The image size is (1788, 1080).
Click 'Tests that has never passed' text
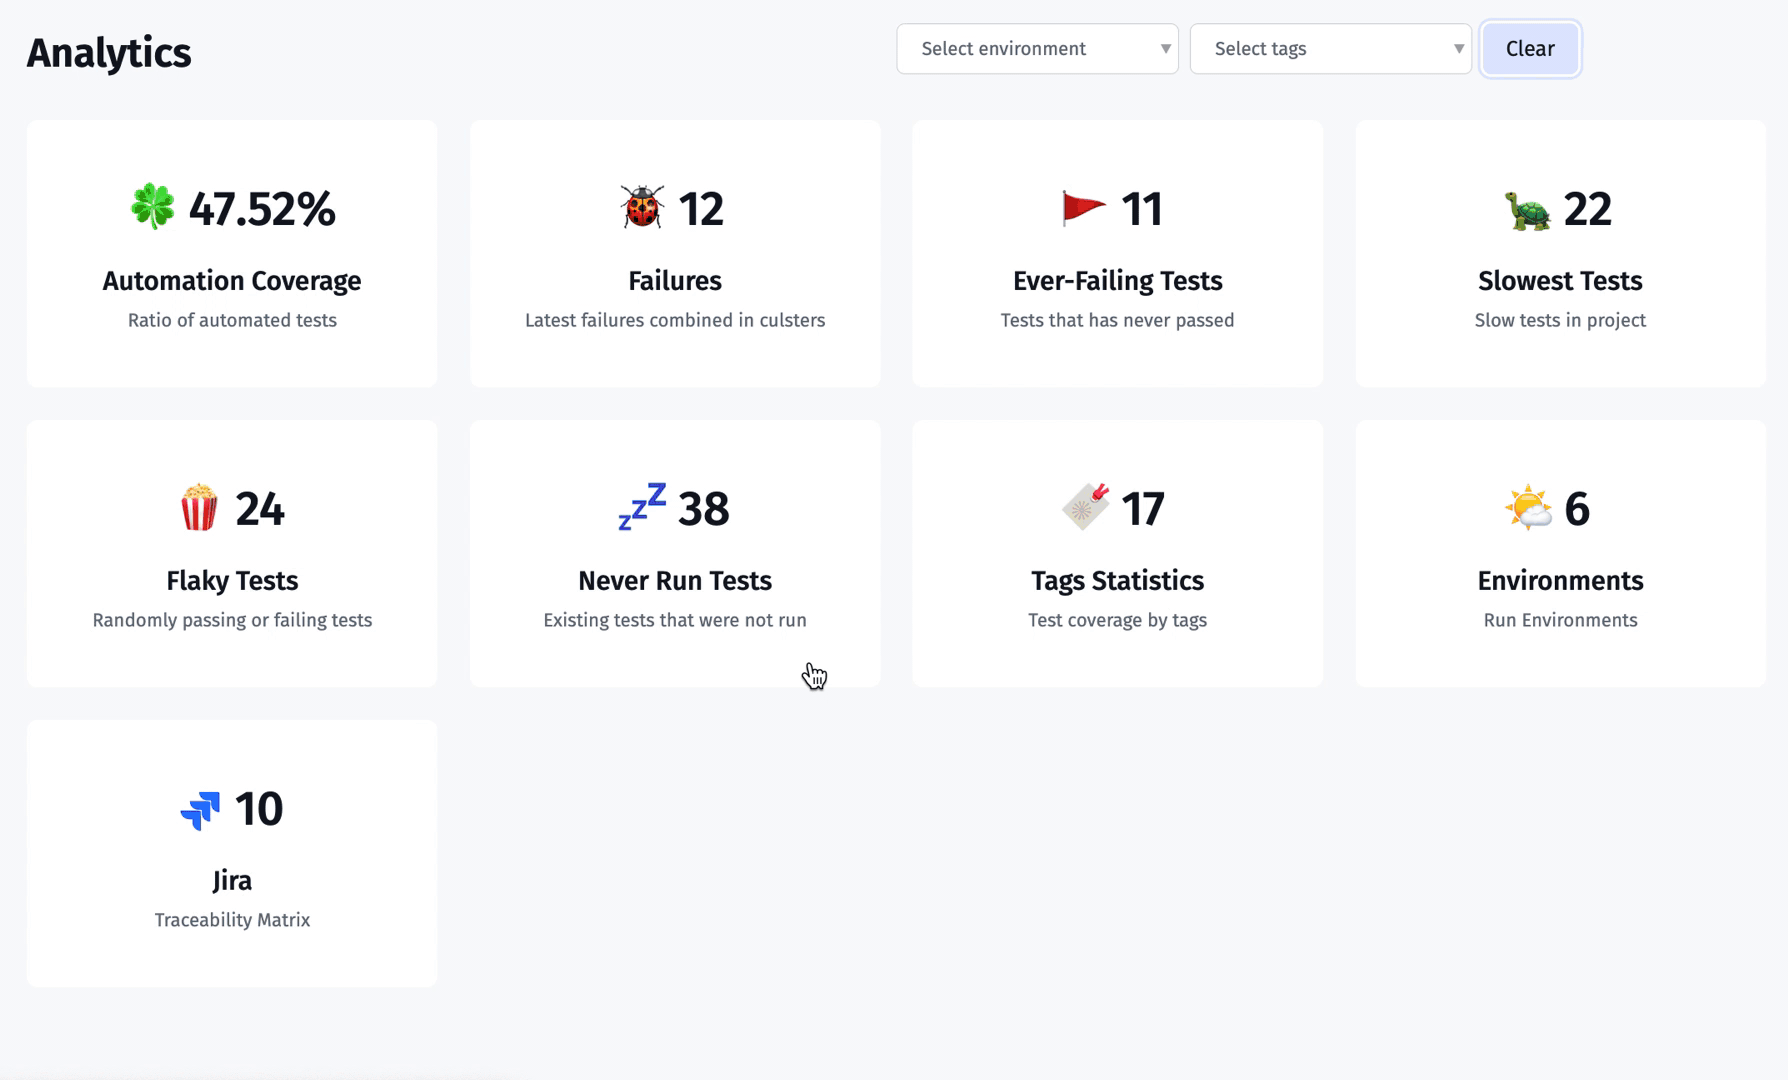click(1118, 321)
